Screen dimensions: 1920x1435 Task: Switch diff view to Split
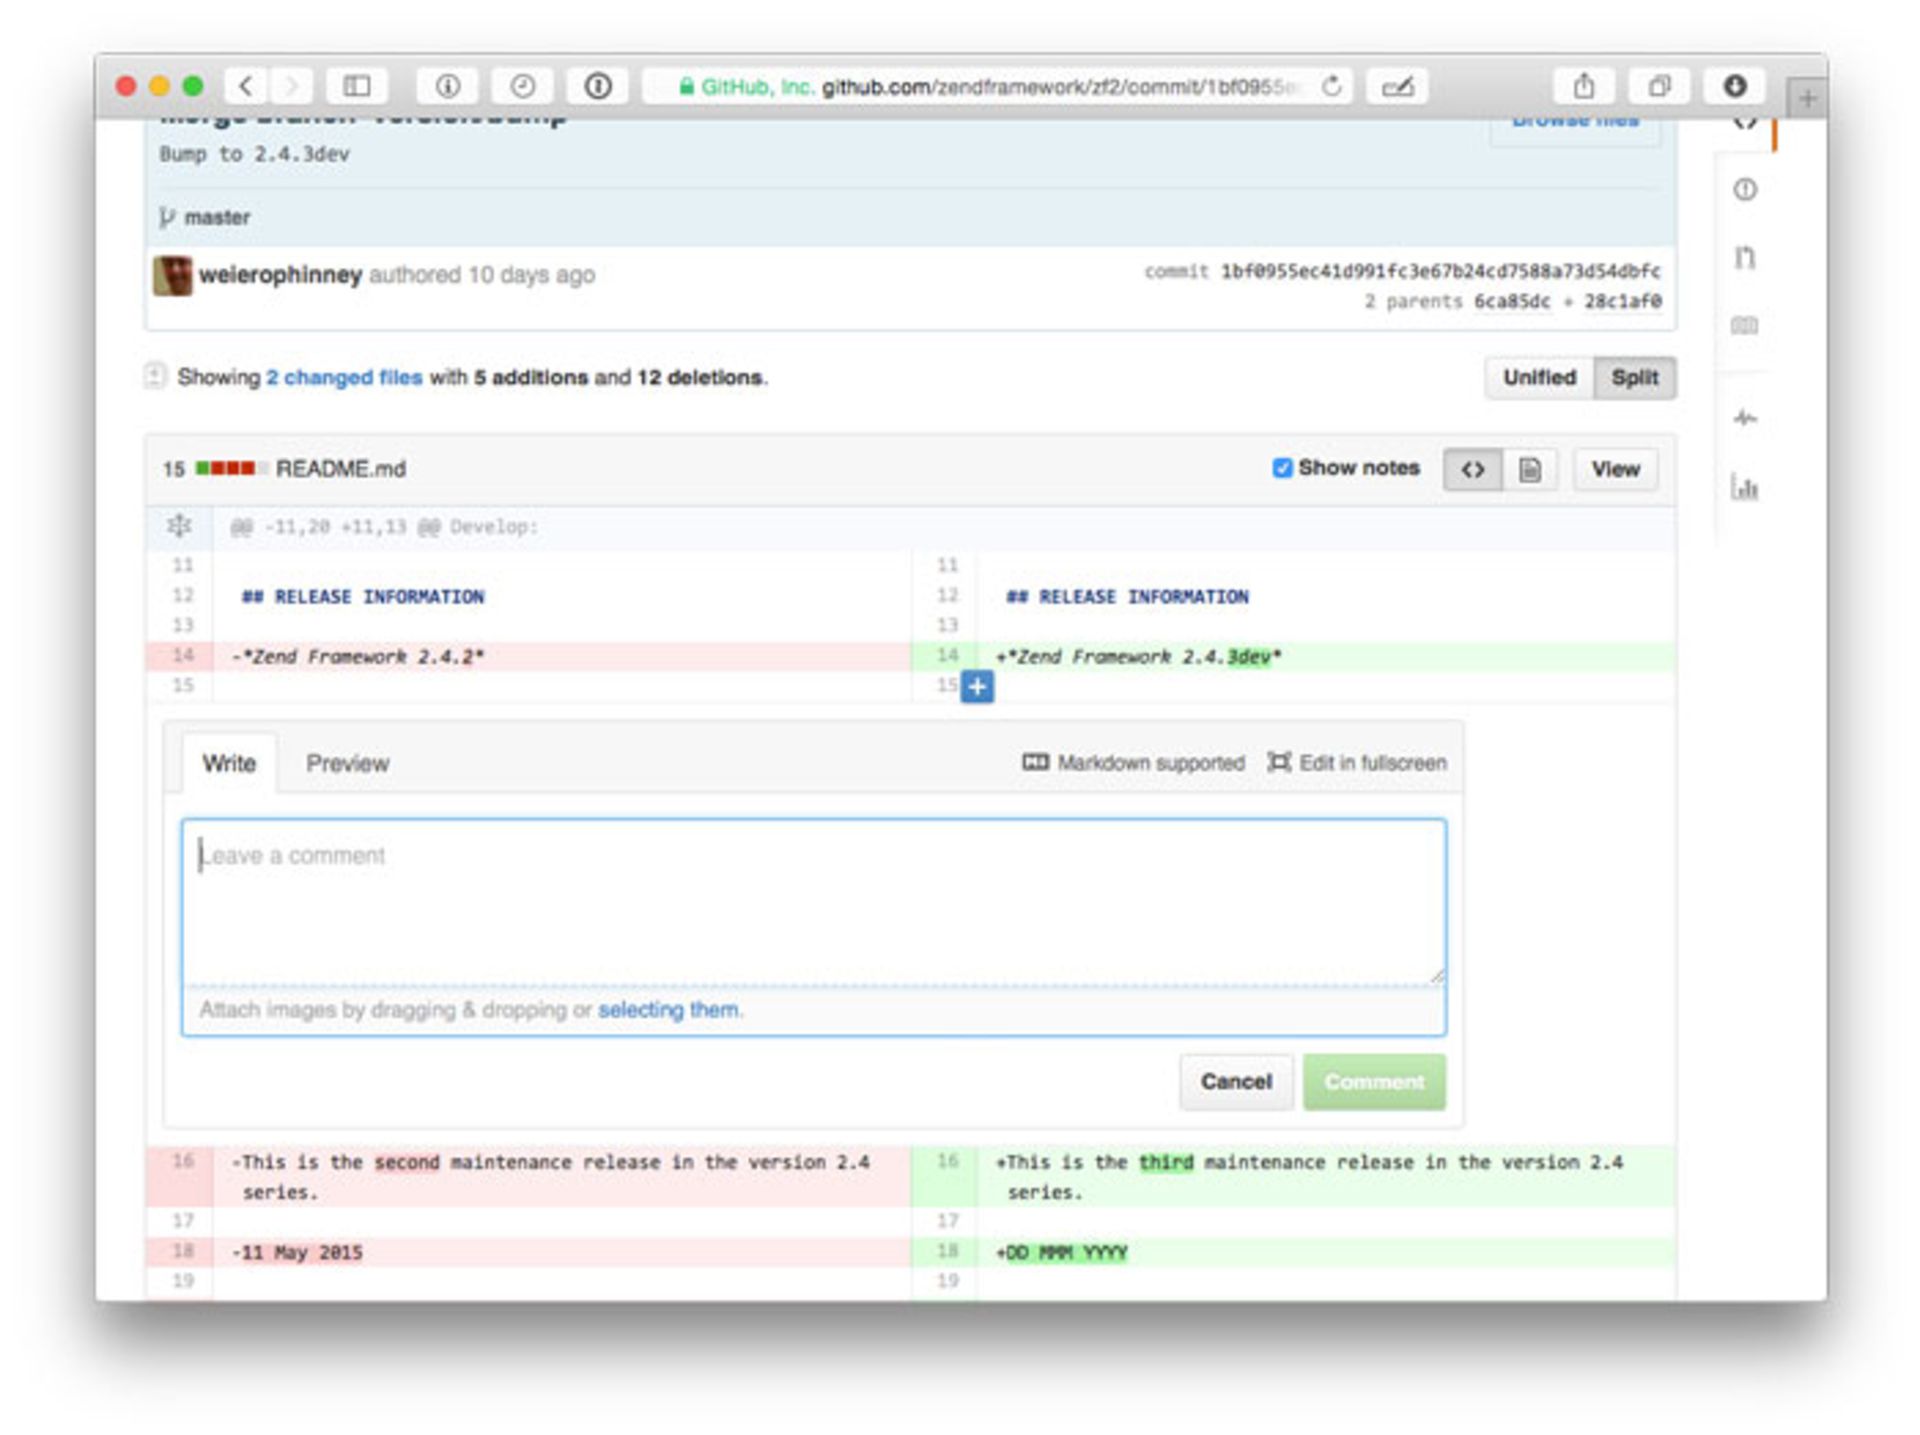1635,377
